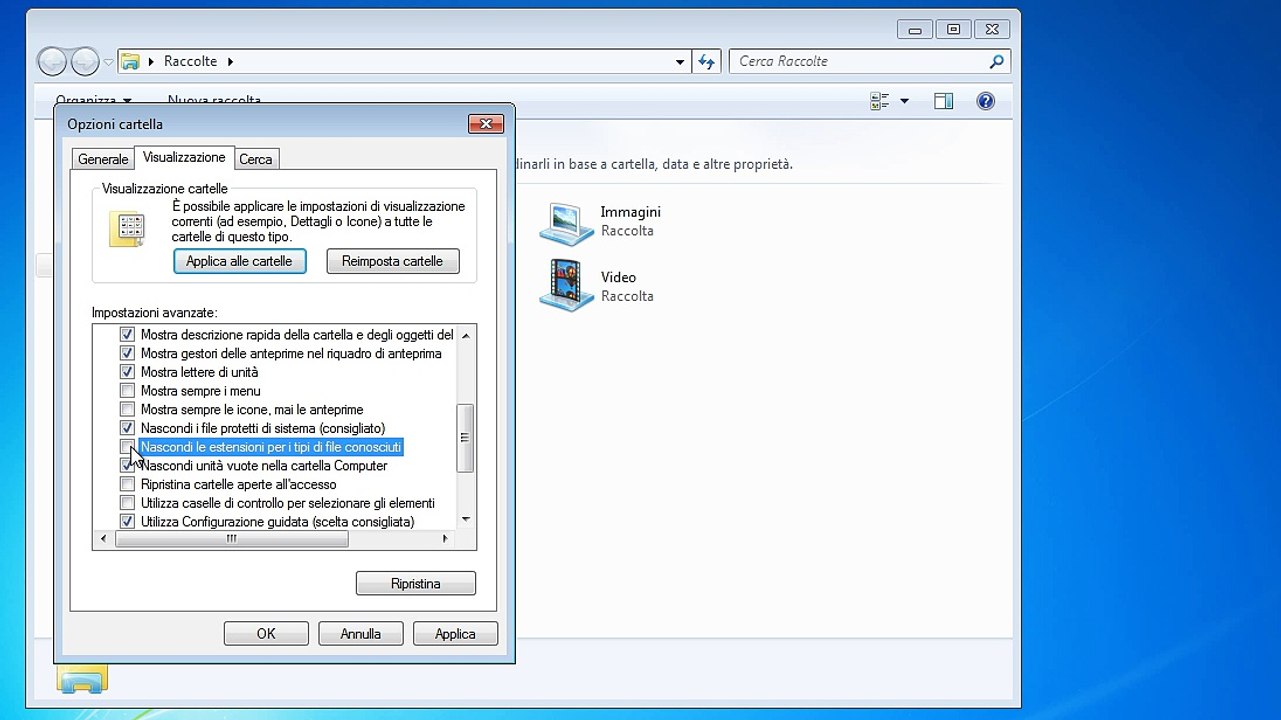This screenshot has width=1281, height=720.
Task: Check Nascondi le estensioni per i tipi conosciuti
Action: coord(127,446)
